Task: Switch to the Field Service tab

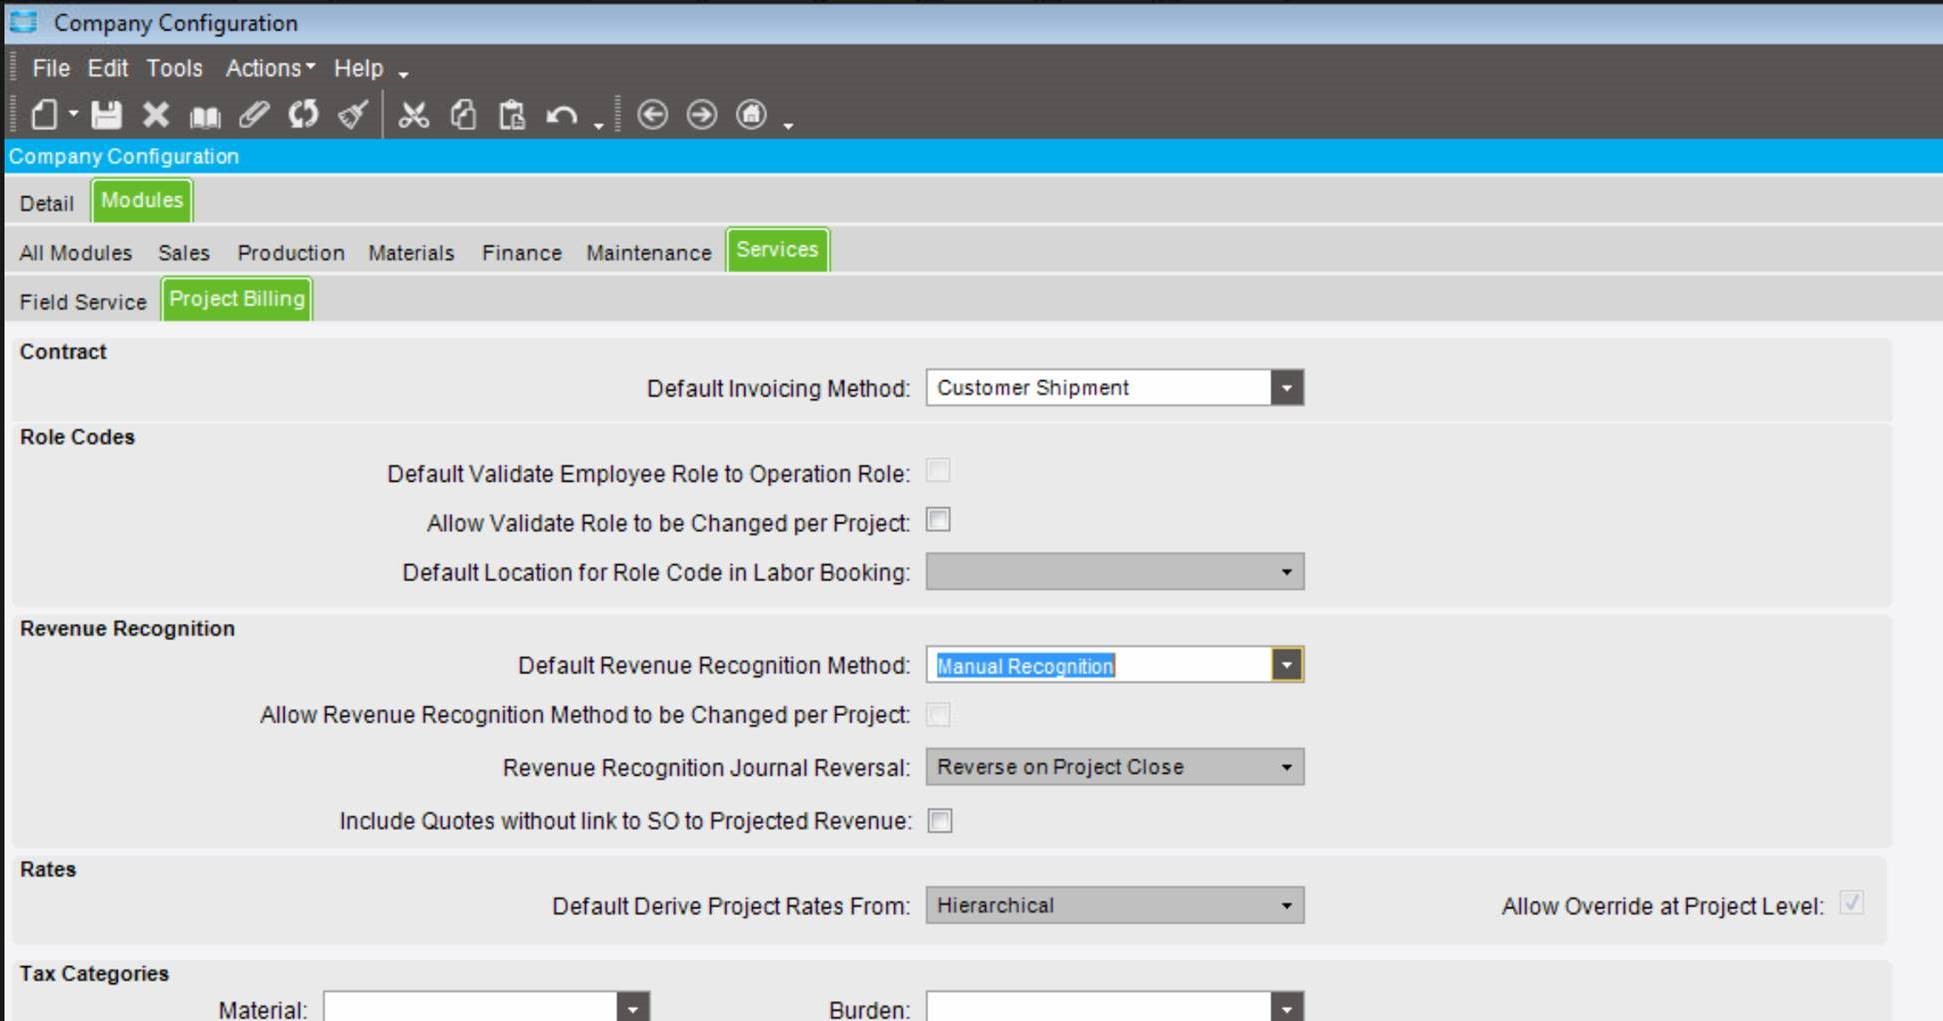Action: 83,302
